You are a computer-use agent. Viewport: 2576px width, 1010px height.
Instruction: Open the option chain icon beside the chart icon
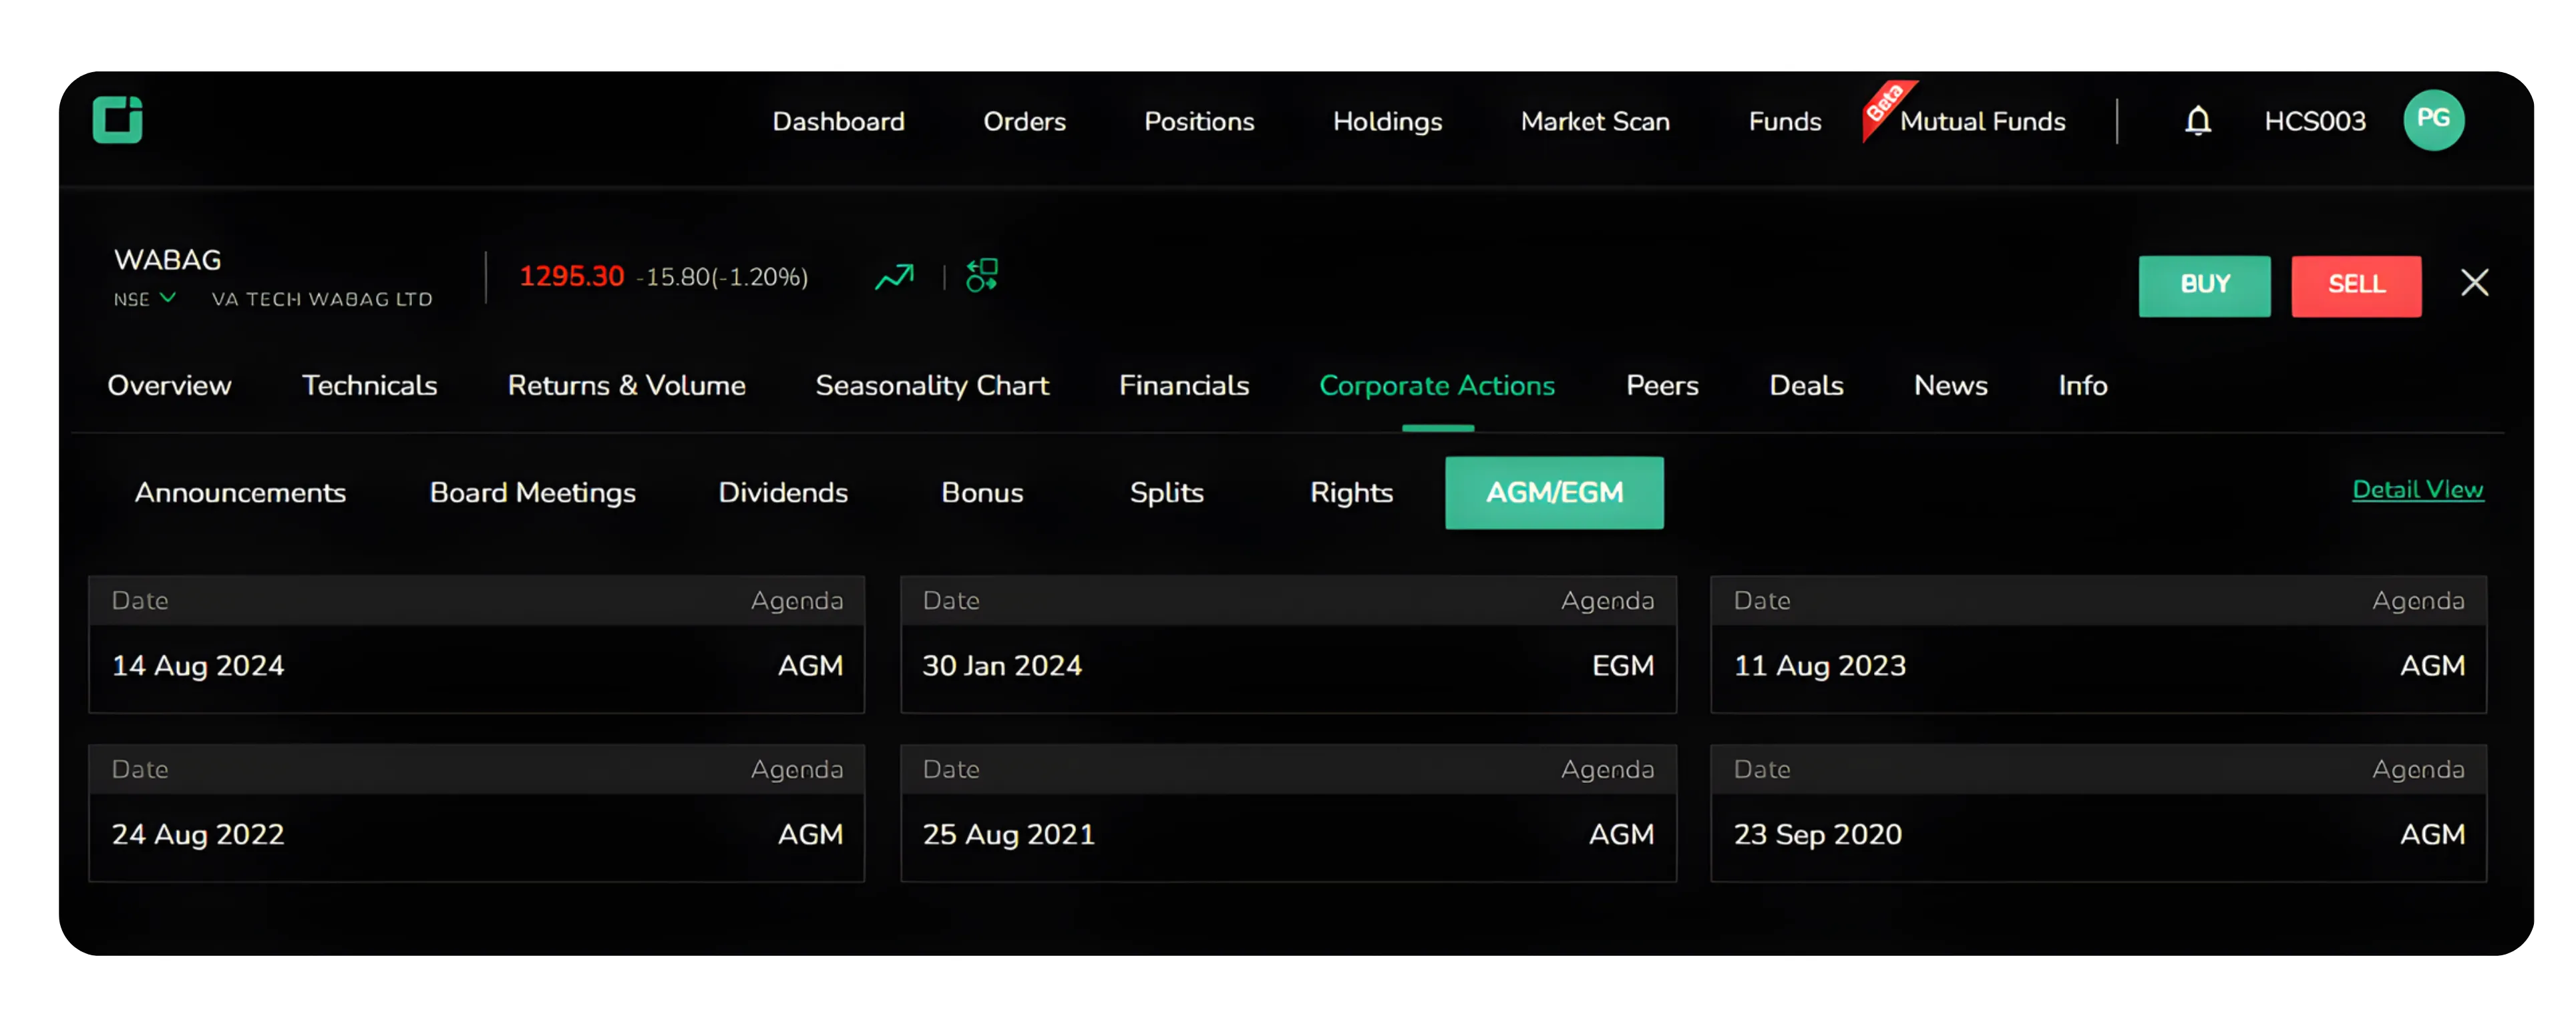click(981, 276)
